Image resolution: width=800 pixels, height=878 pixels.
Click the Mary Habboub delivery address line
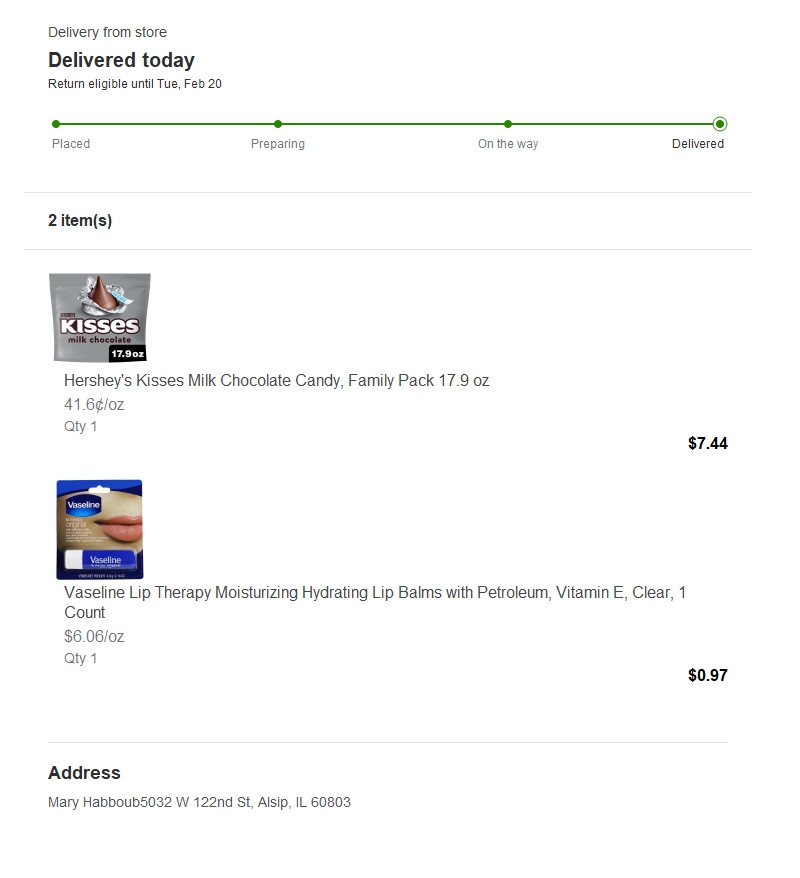[x=199, y=802]
